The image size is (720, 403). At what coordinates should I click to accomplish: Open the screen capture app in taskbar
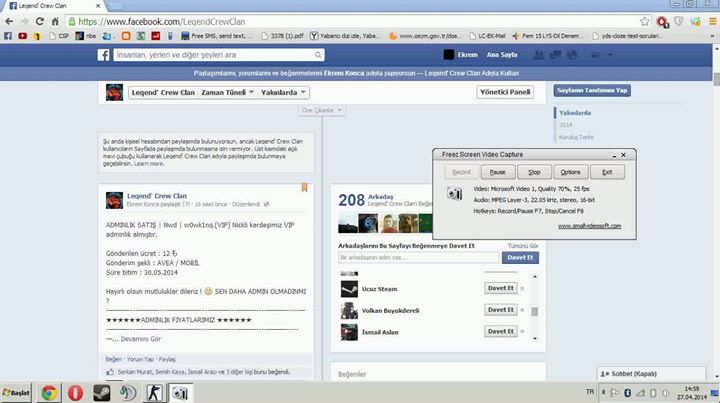[x=180, y=393]
